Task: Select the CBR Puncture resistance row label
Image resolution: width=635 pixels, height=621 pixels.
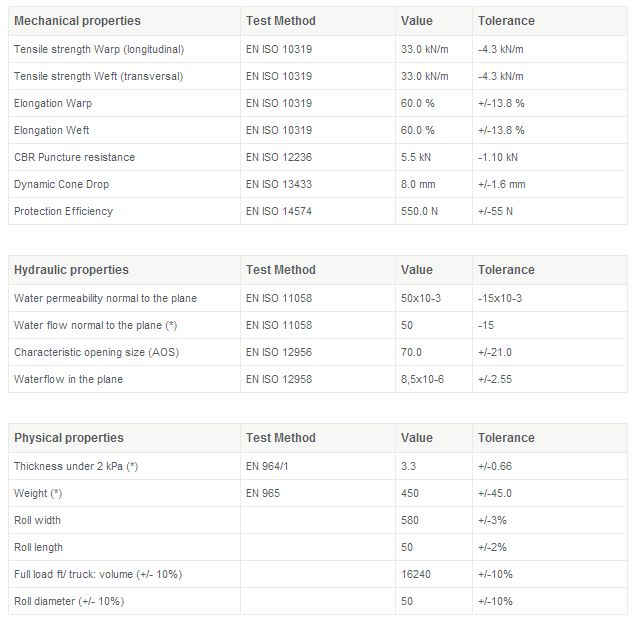Action: pos(74,157)
